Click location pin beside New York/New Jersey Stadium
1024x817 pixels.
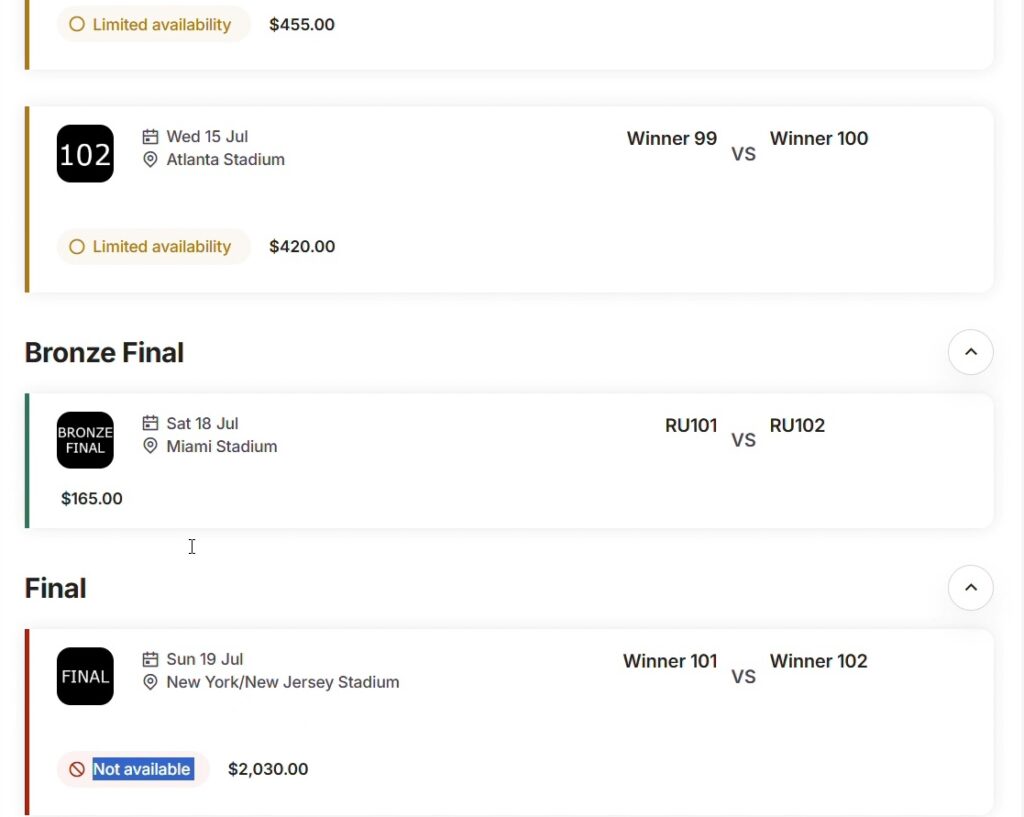tap(151, 683)
